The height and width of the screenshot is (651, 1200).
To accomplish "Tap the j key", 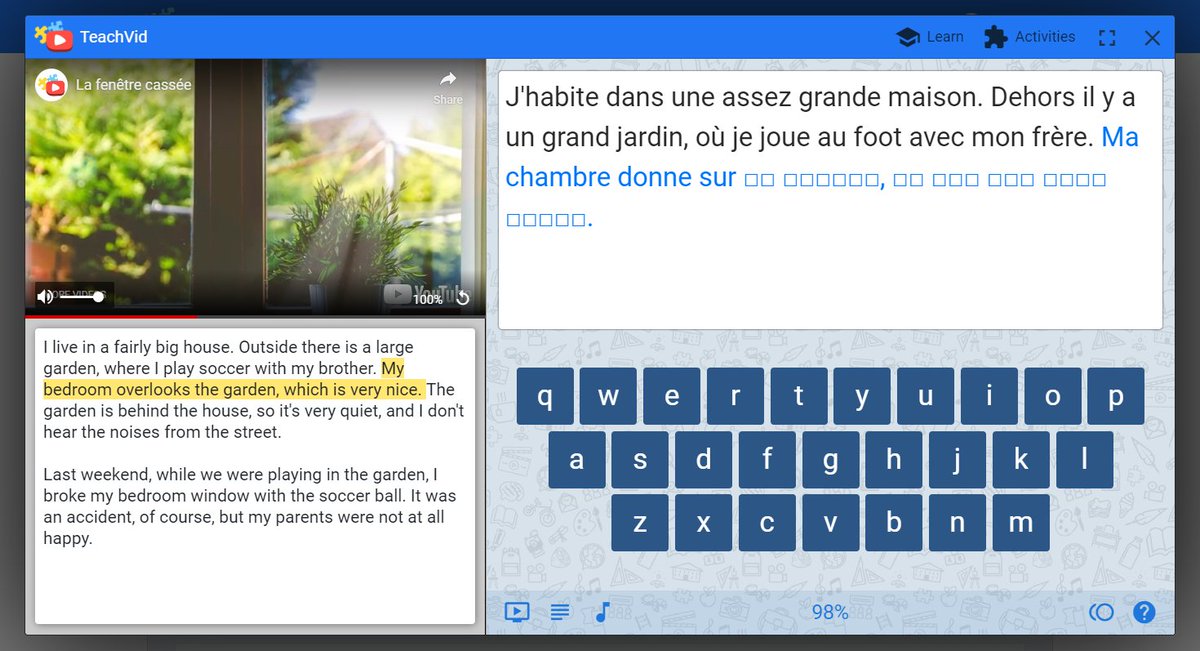I will (958, 460).
